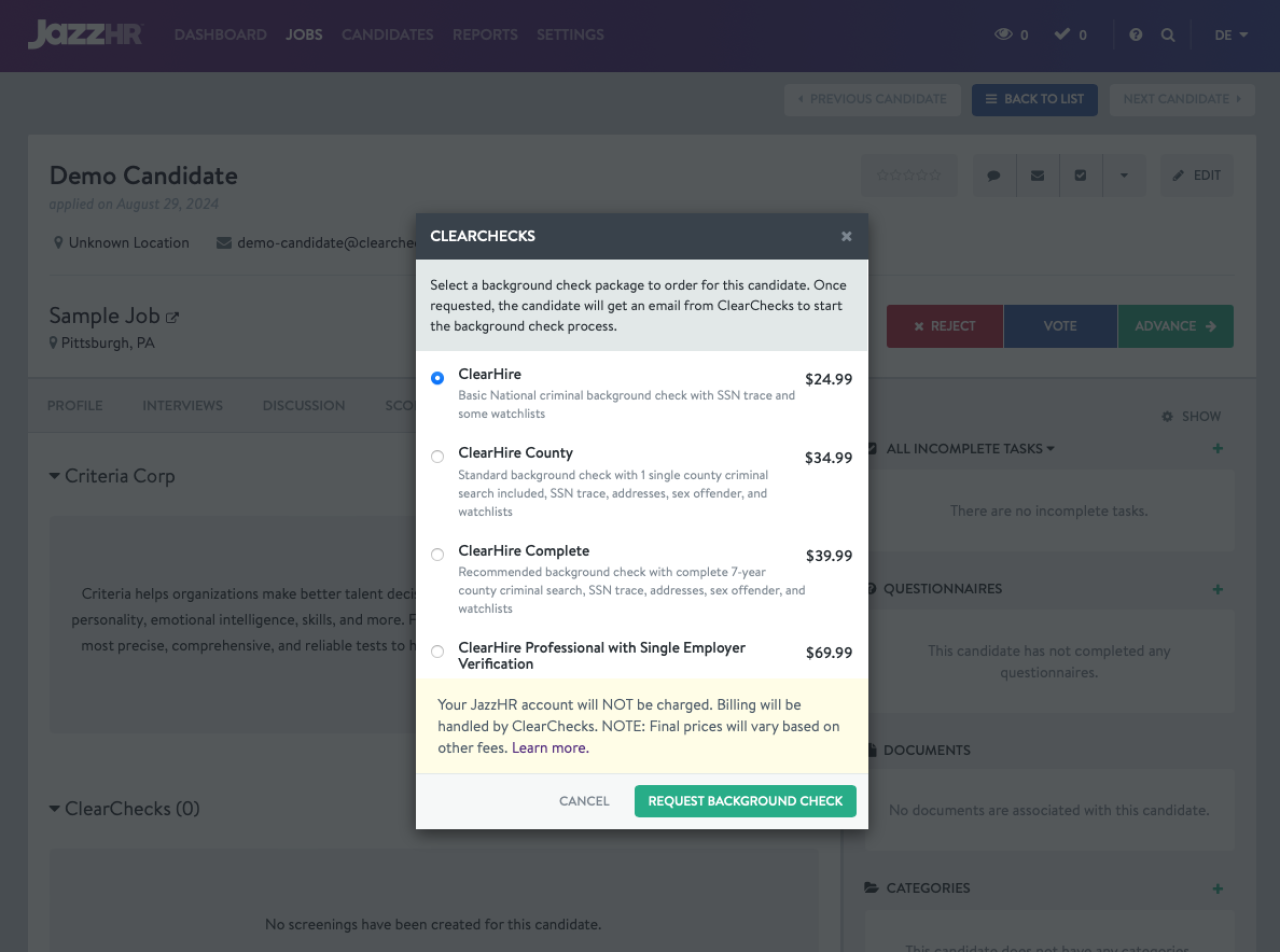Select the ClearHire package radio button

[x=437, y=378]
